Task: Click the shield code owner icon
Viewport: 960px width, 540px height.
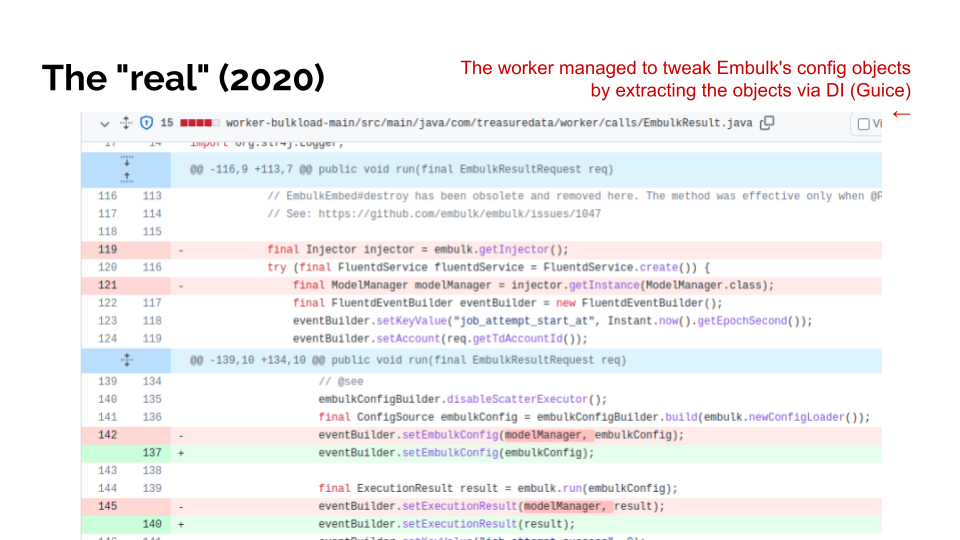Action: [146, 123]
